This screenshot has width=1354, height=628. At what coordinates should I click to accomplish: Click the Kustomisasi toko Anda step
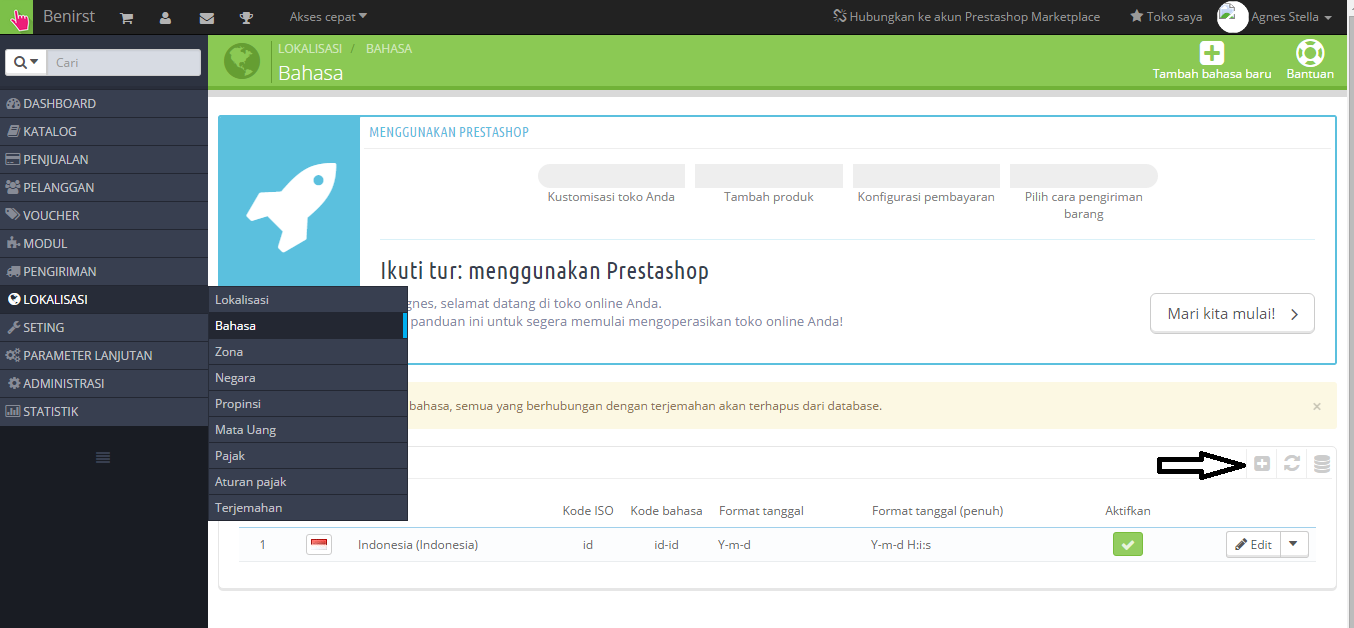pos(611,185)
